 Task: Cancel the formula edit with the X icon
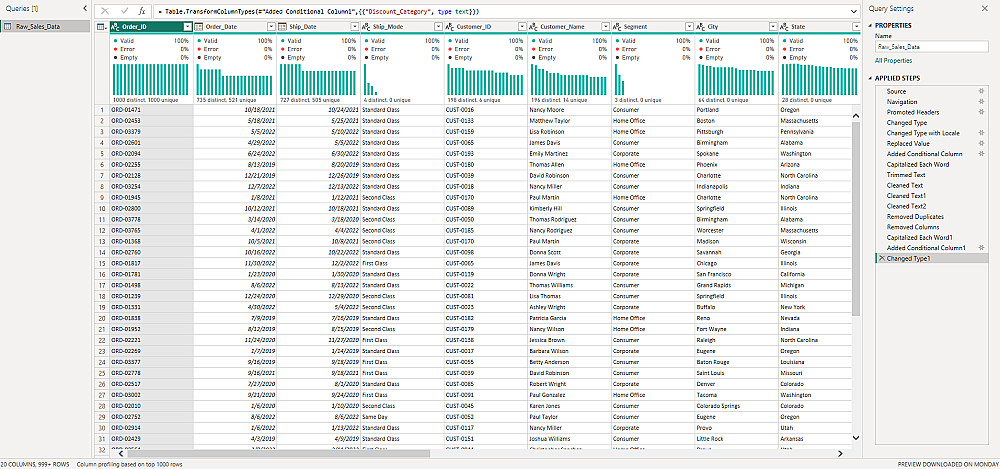(x=105, y=11)
